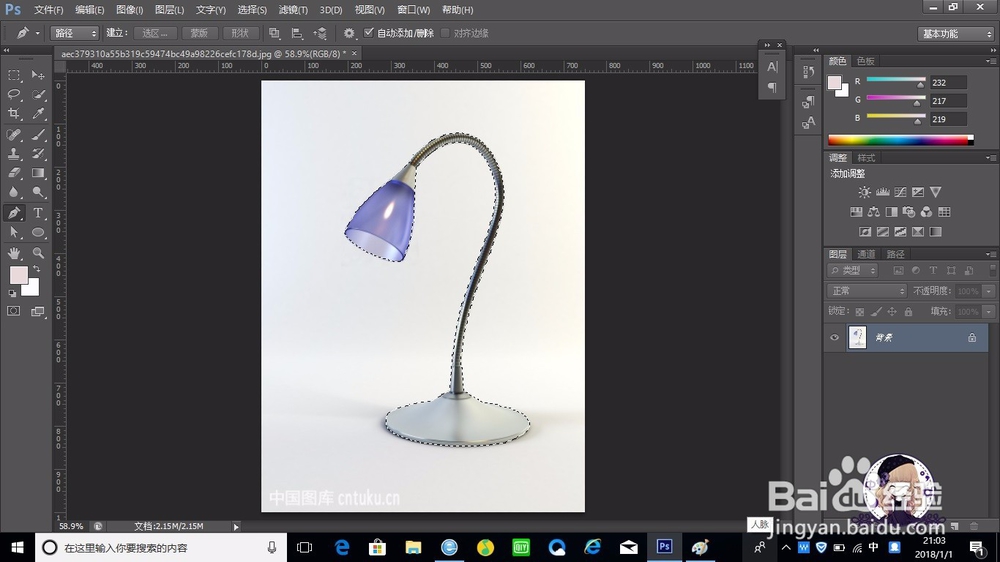This screenshot has width=1000, height=562.
Task: Select the Clone Stamp tool
Action: click(13, 154)
